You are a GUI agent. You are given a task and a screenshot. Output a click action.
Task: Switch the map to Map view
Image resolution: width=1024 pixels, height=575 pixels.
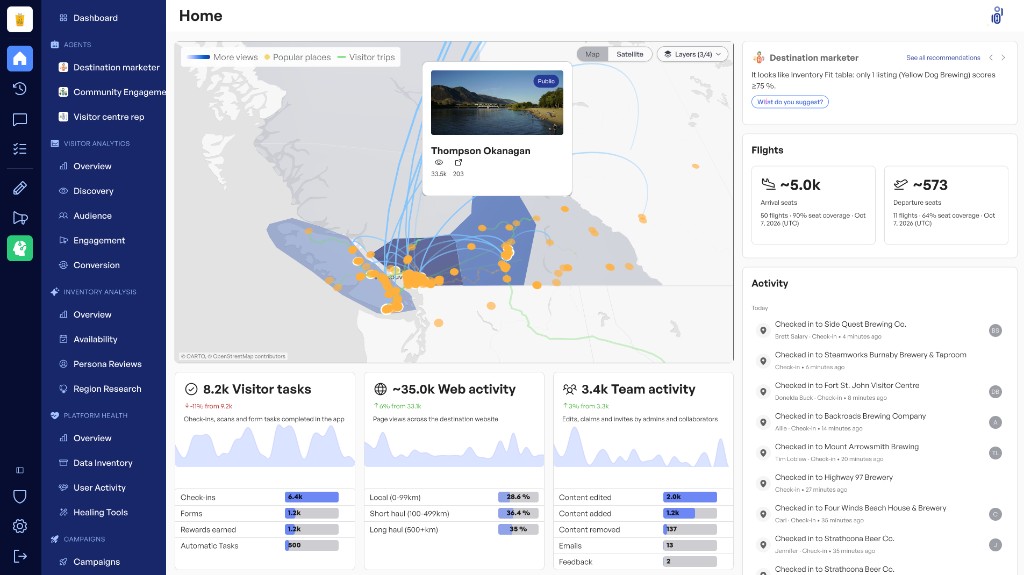click(x=592, y=54)
